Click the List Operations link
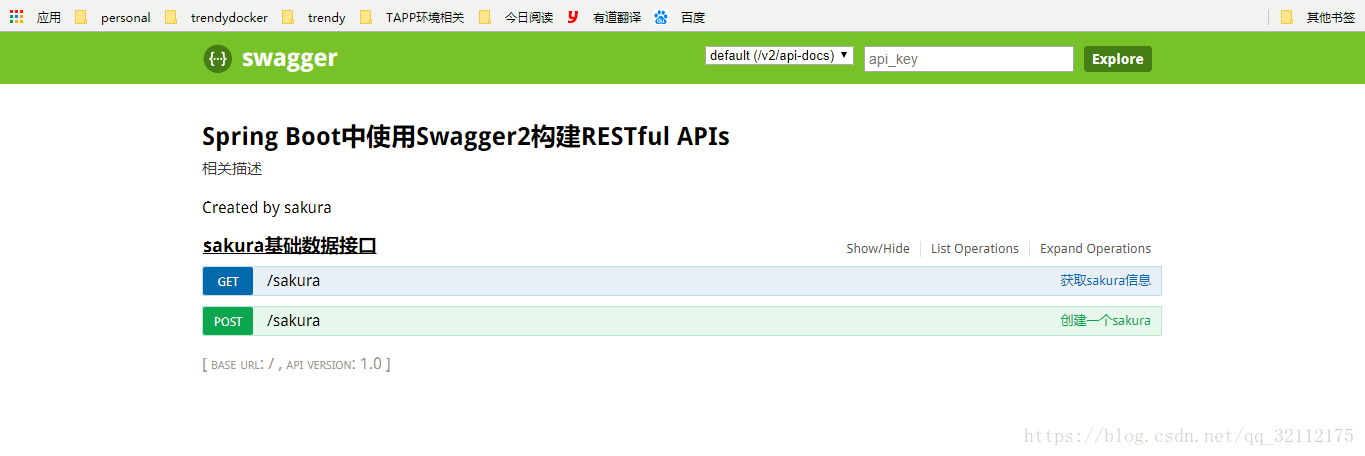The width and height of the screenshot is (1365, 456). click(974, 249)
